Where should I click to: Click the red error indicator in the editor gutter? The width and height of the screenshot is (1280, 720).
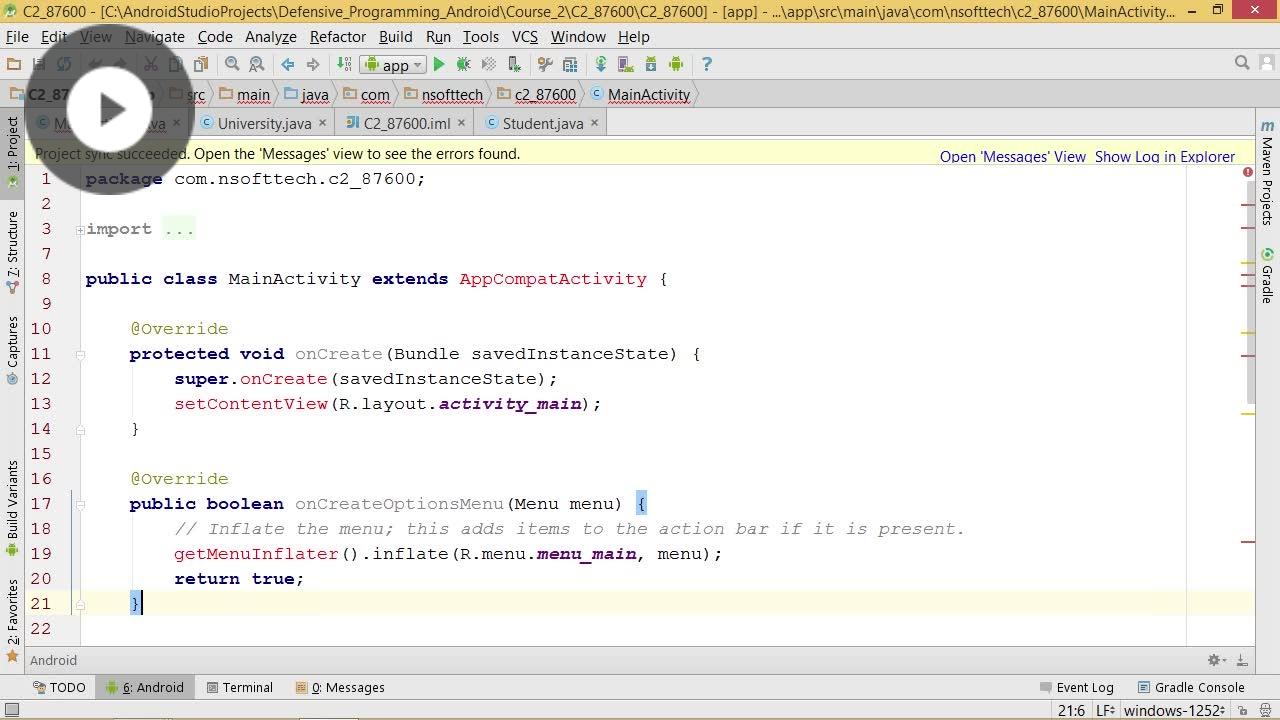pyautogui.click(x=1248, y=173)
